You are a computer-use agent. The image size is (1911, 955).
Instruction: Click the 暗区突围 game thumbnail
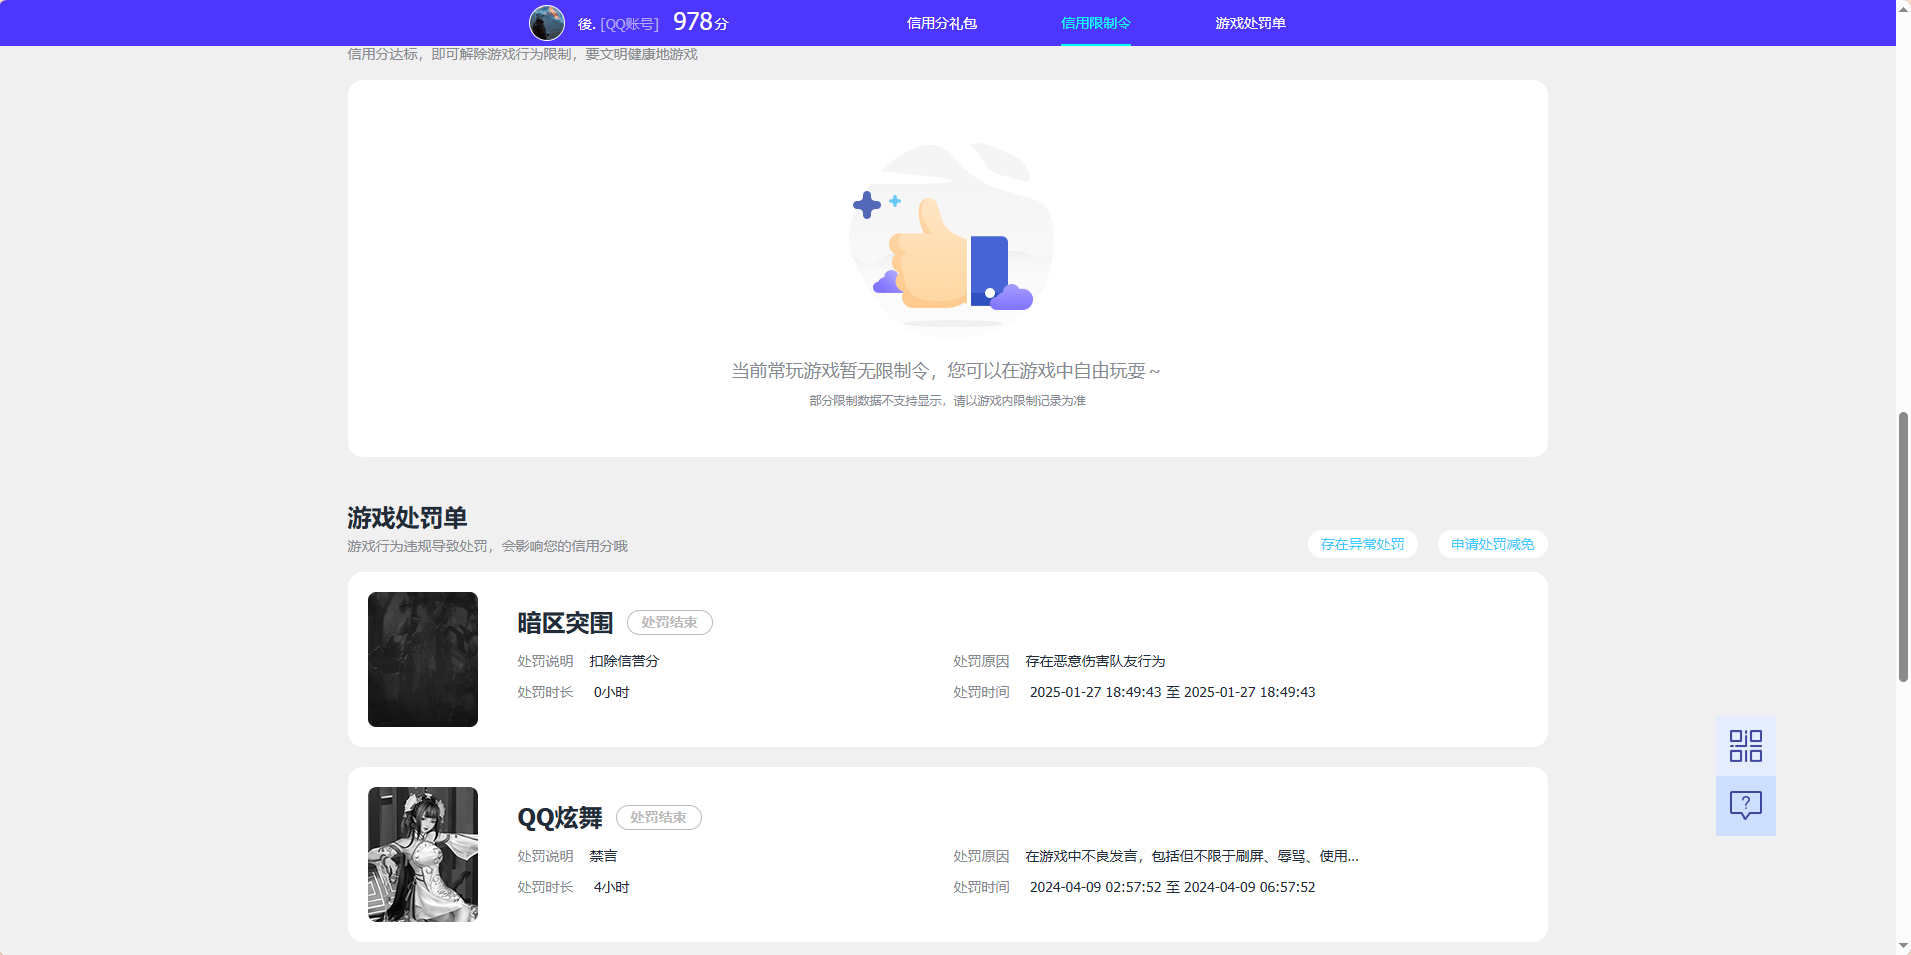pos(423,659)
